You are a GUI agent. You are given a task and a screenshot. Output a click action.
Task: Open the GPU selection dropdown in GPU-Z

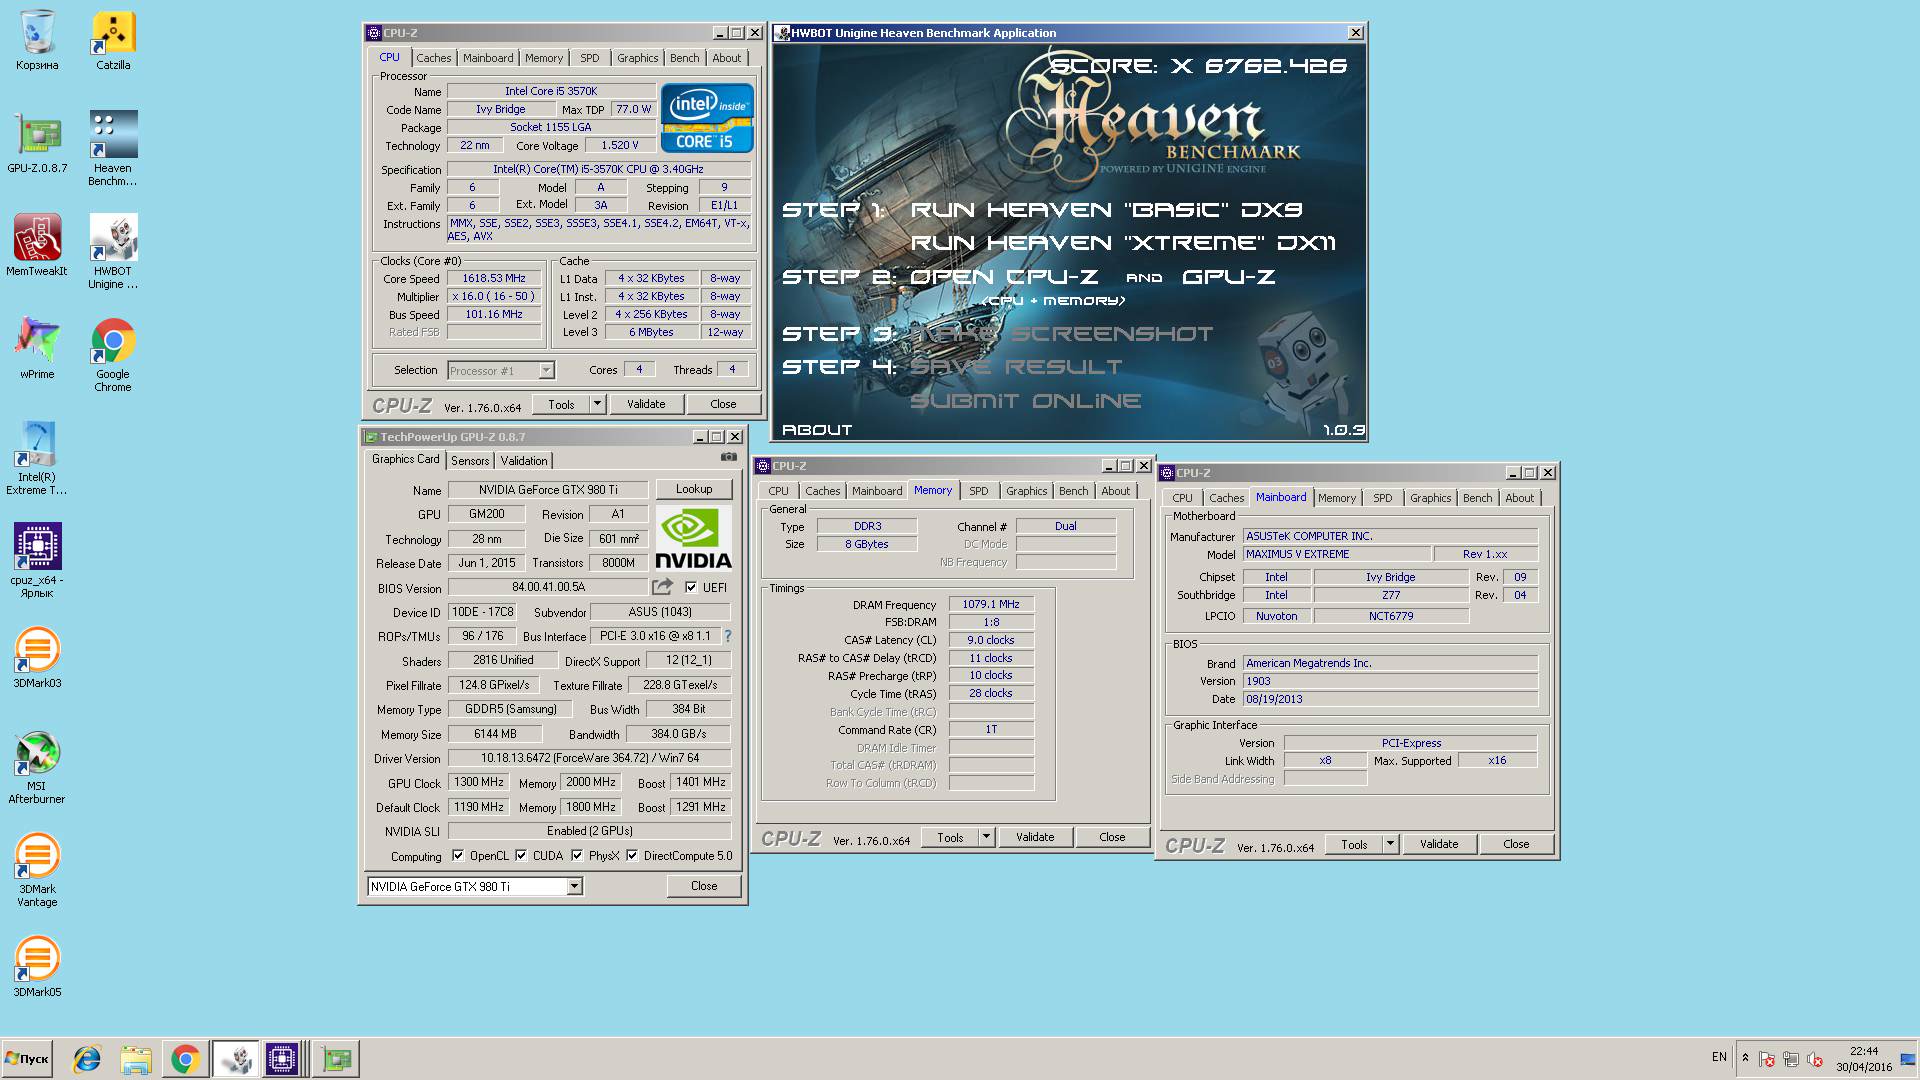574,886
